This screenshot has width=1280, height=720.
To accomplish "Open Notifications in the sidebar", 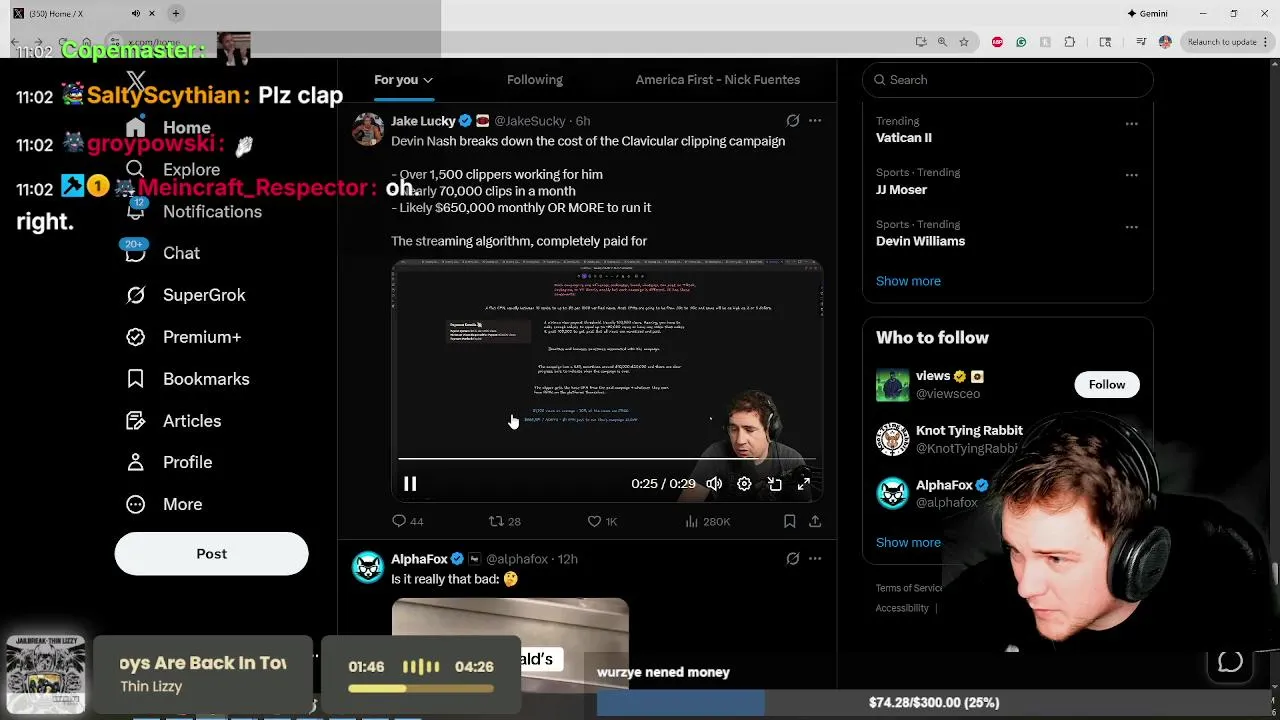I will [x=194, y=212].
